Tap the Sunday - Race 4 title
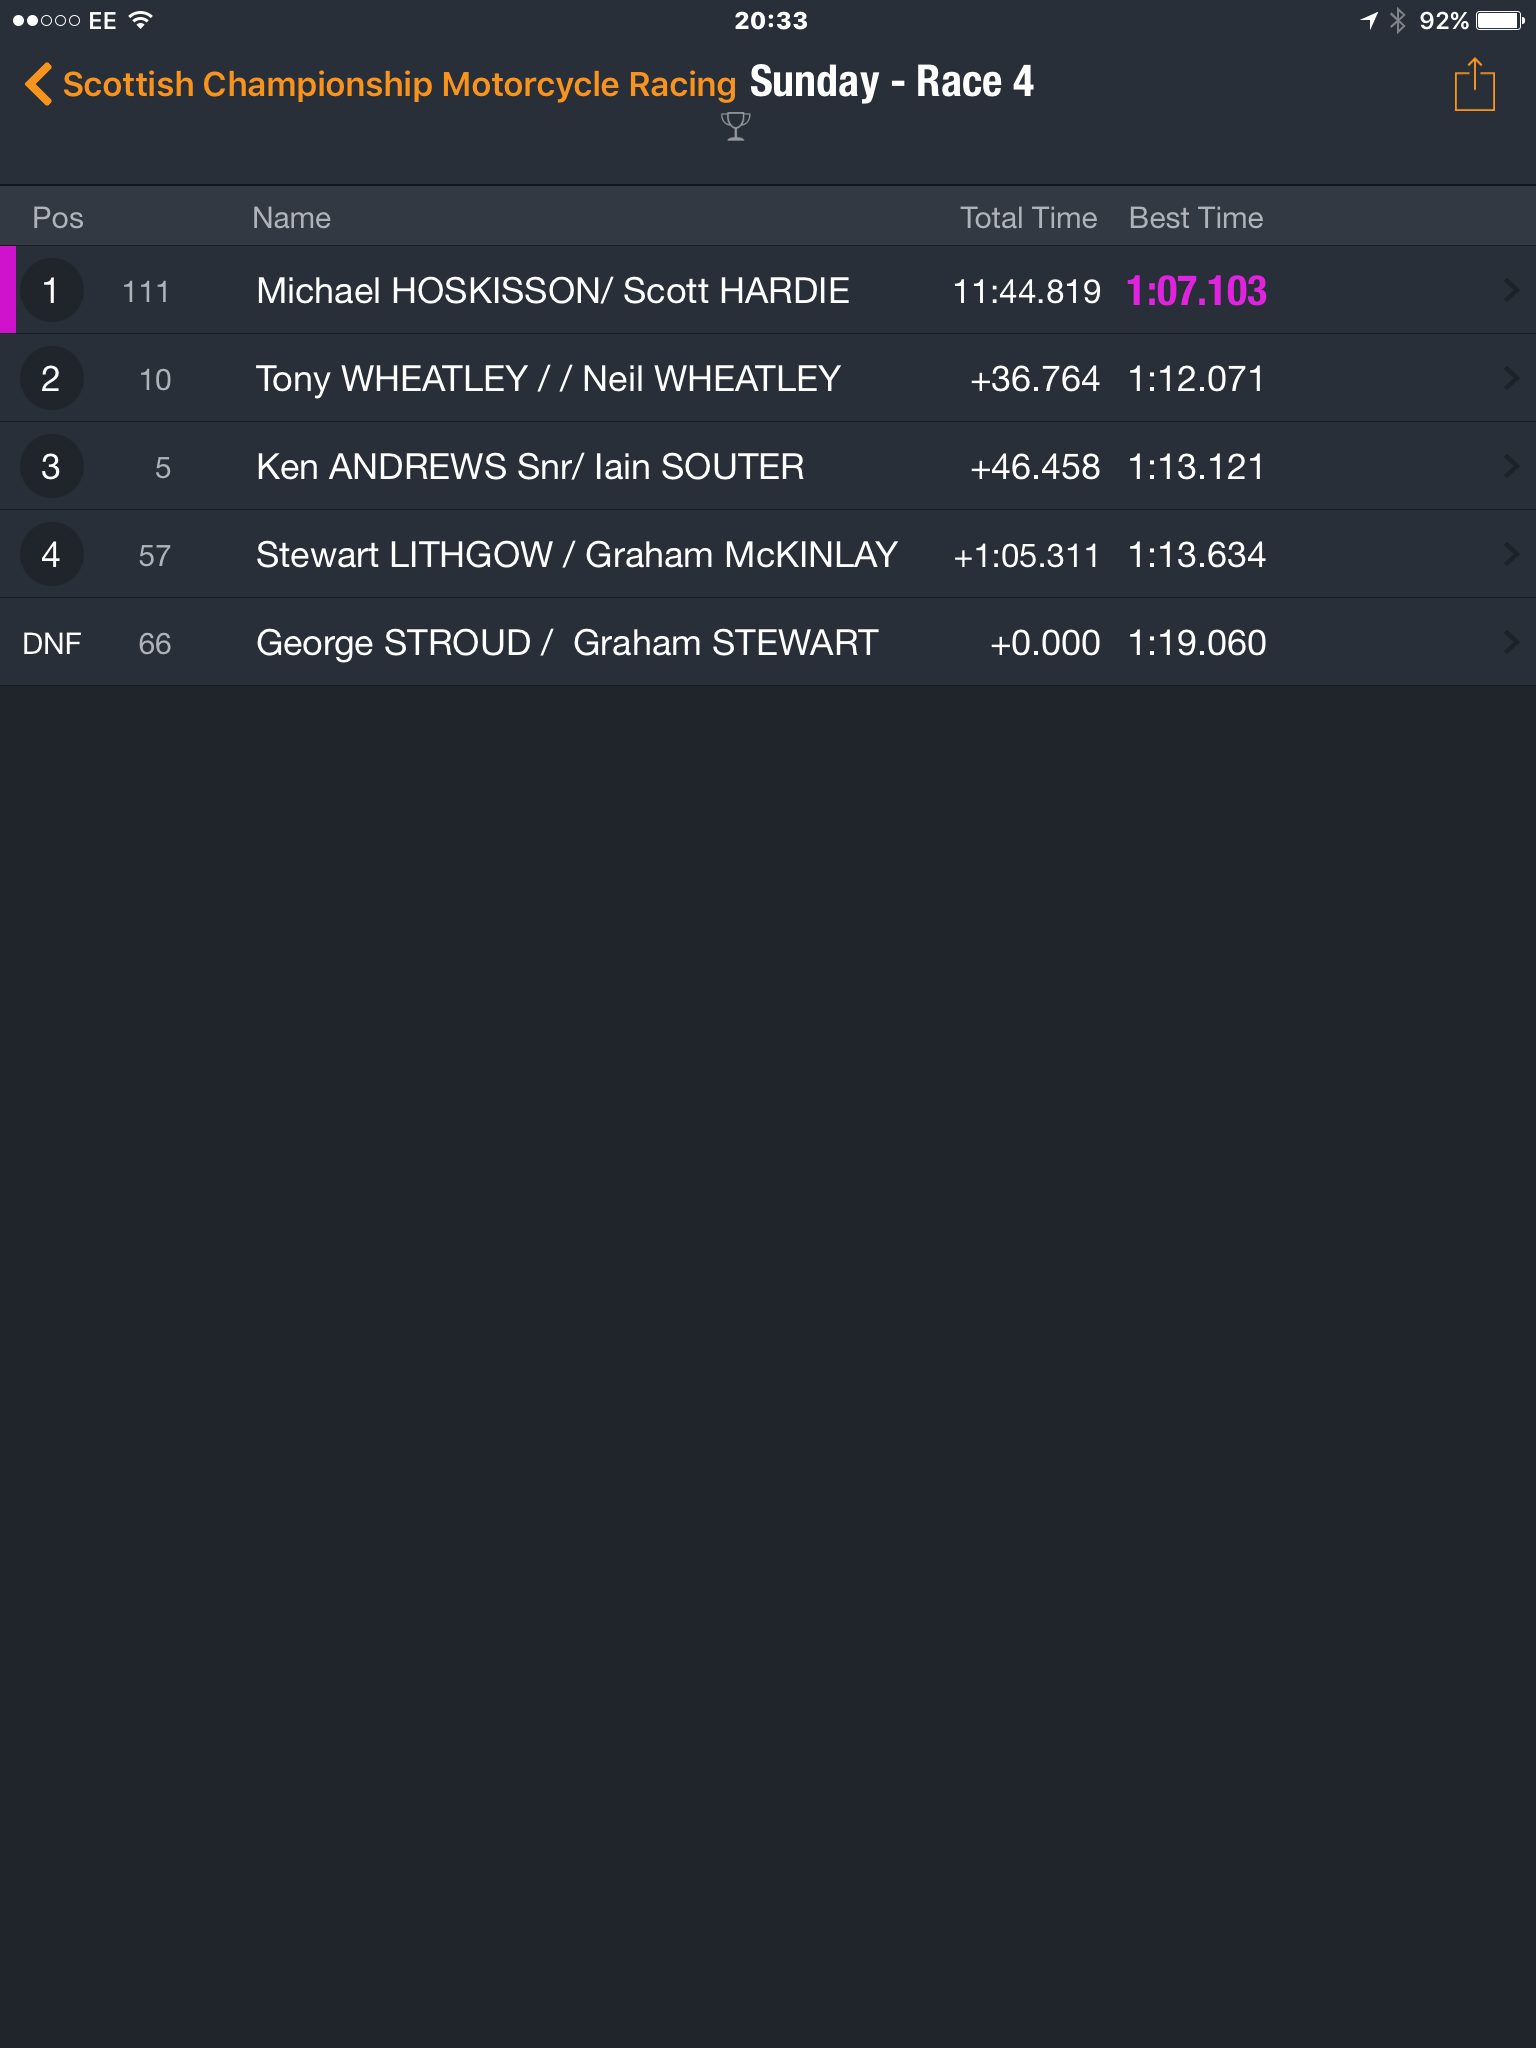This screenshot has height=2048, width=1536. click(x=892, y=82)
